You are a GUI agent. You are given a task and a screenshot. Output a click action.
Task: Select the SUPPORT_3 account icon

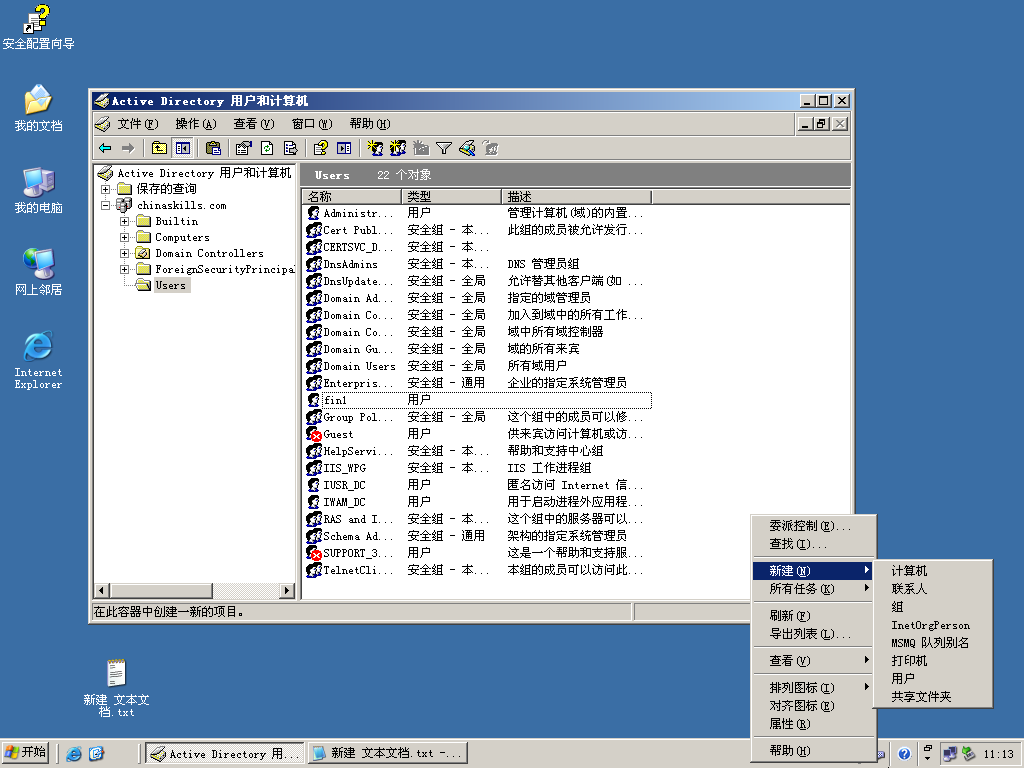[314, 552]
